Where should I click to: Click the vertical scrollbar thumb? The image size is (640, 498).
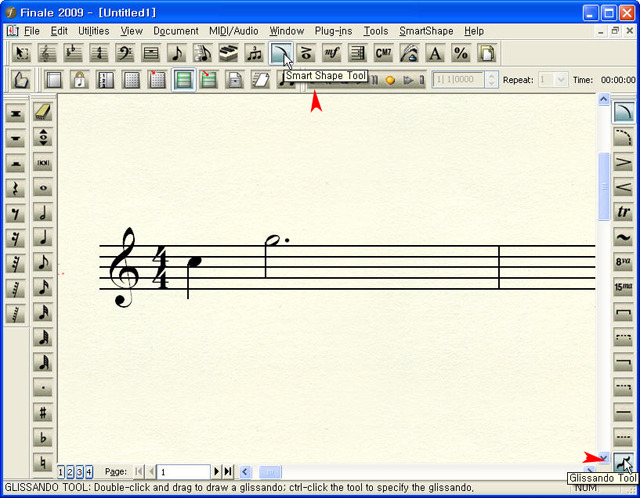coord(603,186)
